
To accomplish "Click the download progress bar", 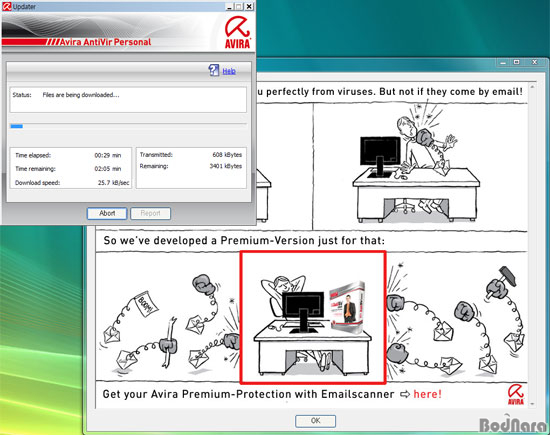I will (128, 126).
